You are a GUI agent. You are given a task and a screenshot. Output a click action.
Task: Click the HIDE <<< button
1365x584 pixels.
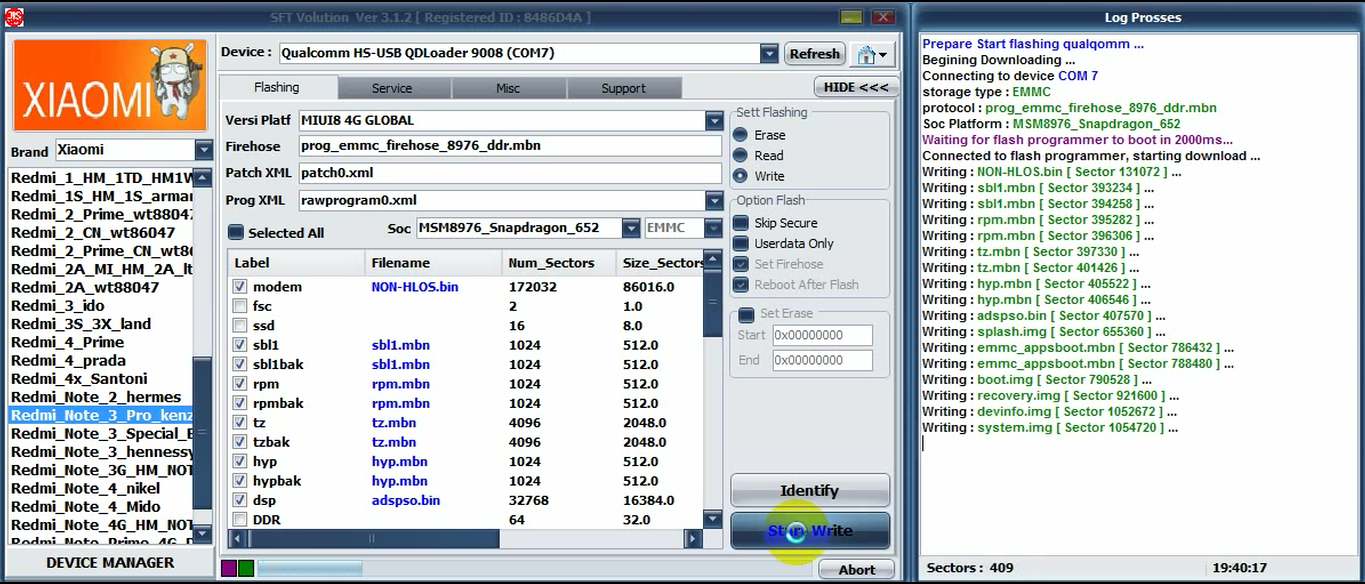point(855,87)
